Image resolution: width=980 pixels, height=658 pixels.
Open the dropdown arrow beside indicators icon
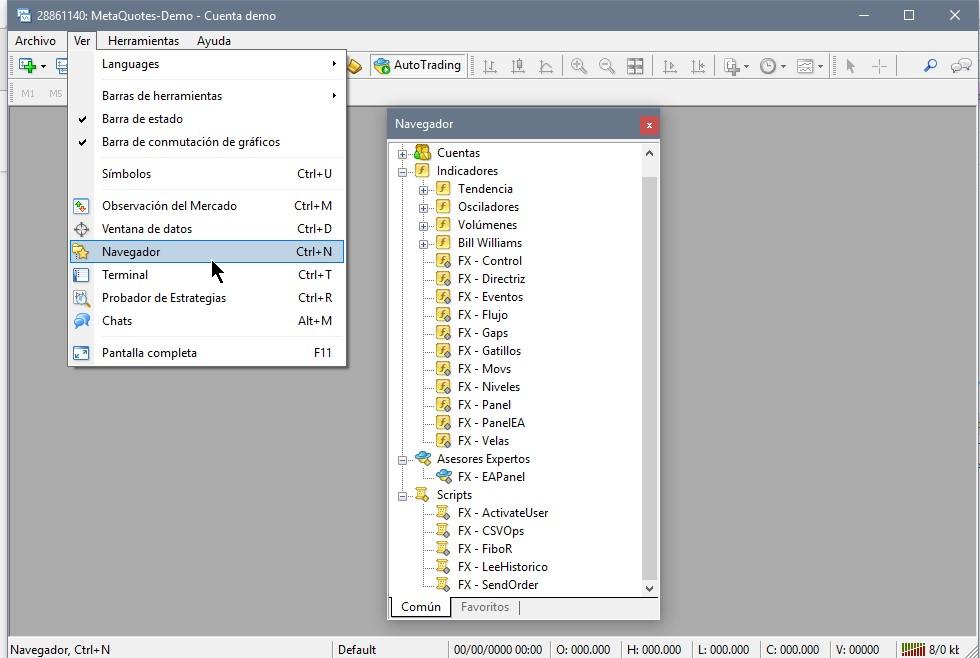(x=746, y=66)
